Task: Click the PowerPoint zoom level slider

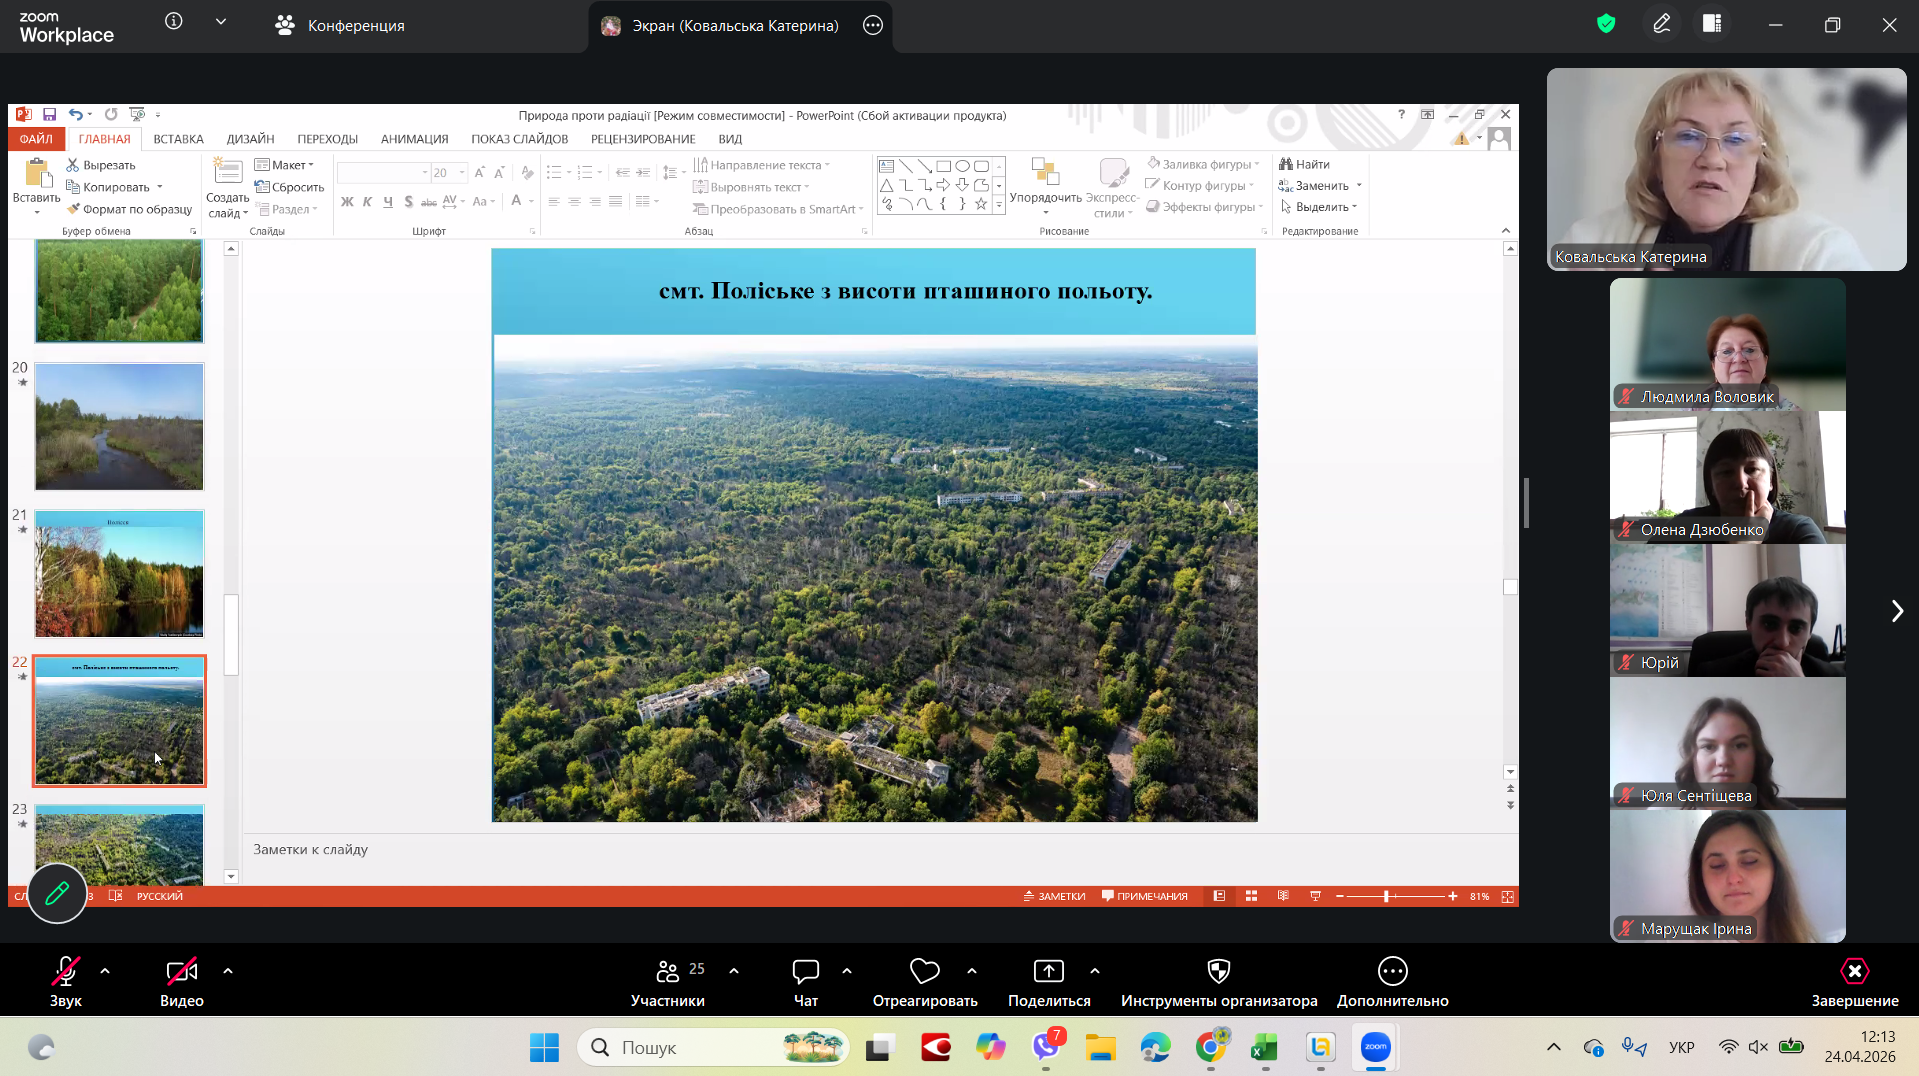Action: [1386, 896]
